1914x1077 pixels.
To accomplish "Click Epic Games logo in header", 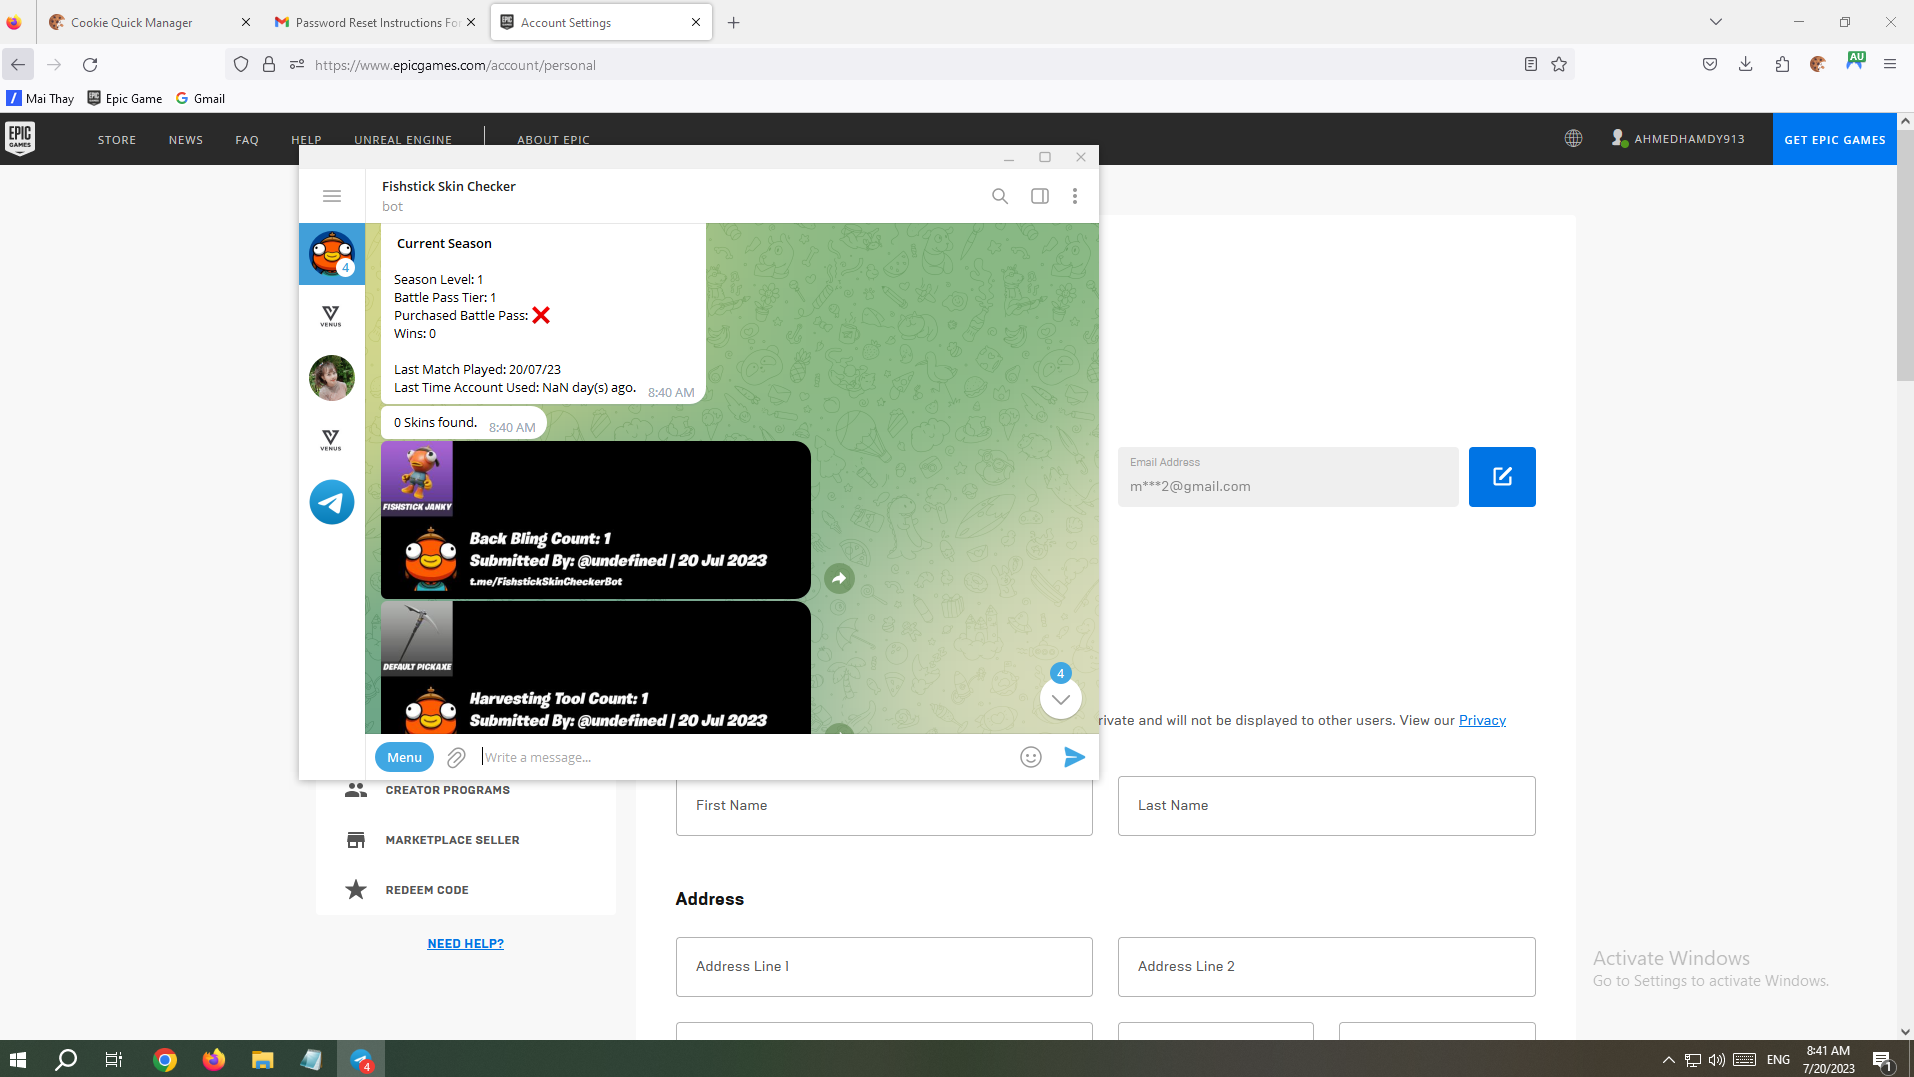I will point(20,138).
